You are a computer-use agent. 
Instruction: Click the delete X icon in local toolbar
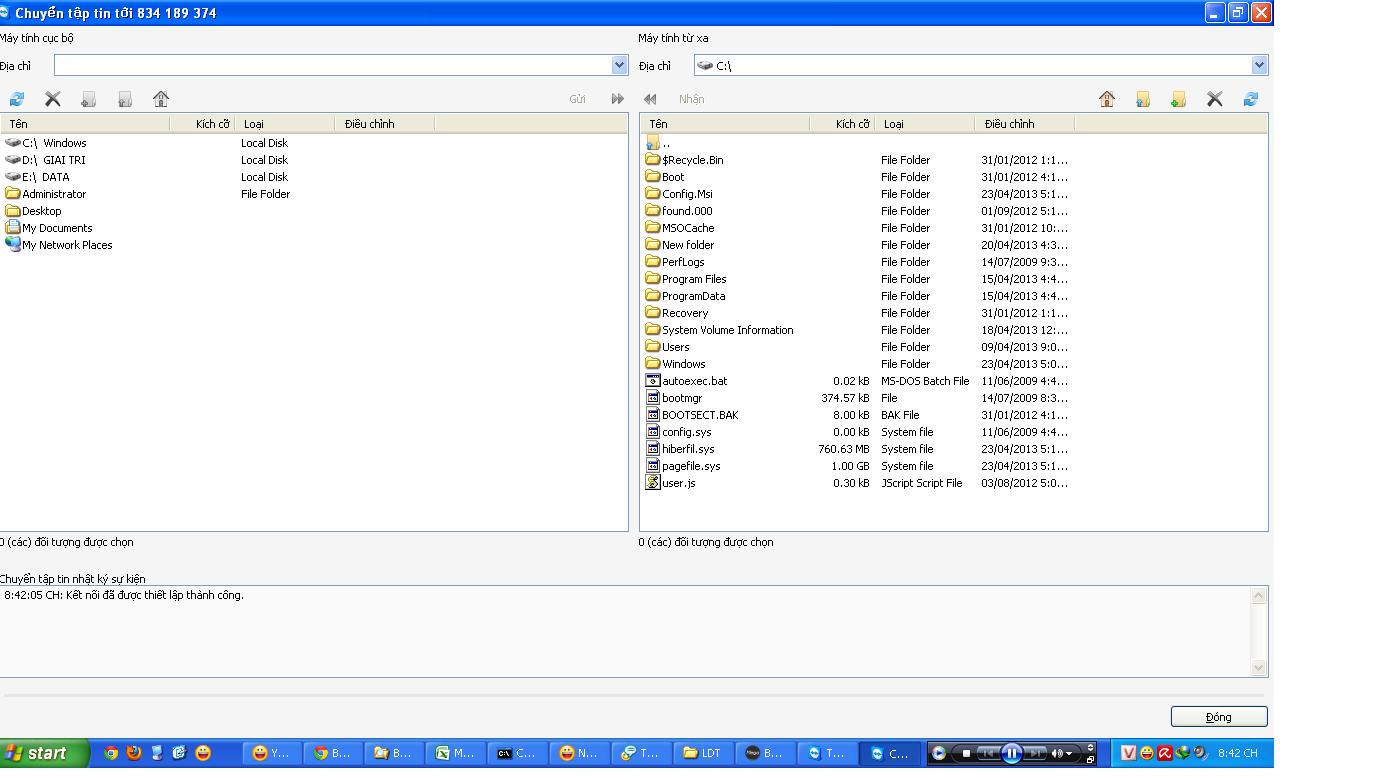pos(53,99)
